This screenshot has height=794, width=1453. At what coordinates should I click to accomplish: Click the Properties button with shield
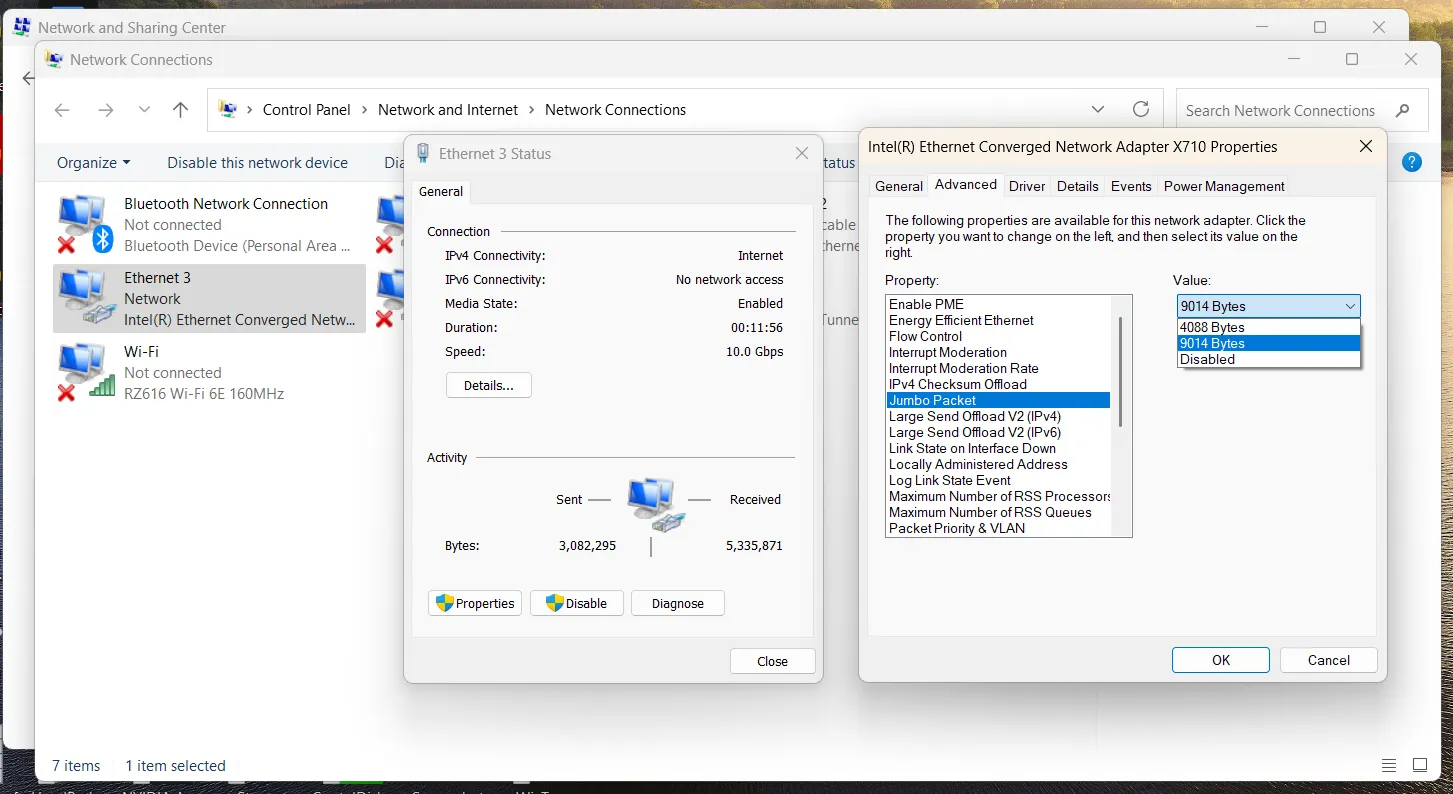tap(475, 603)
